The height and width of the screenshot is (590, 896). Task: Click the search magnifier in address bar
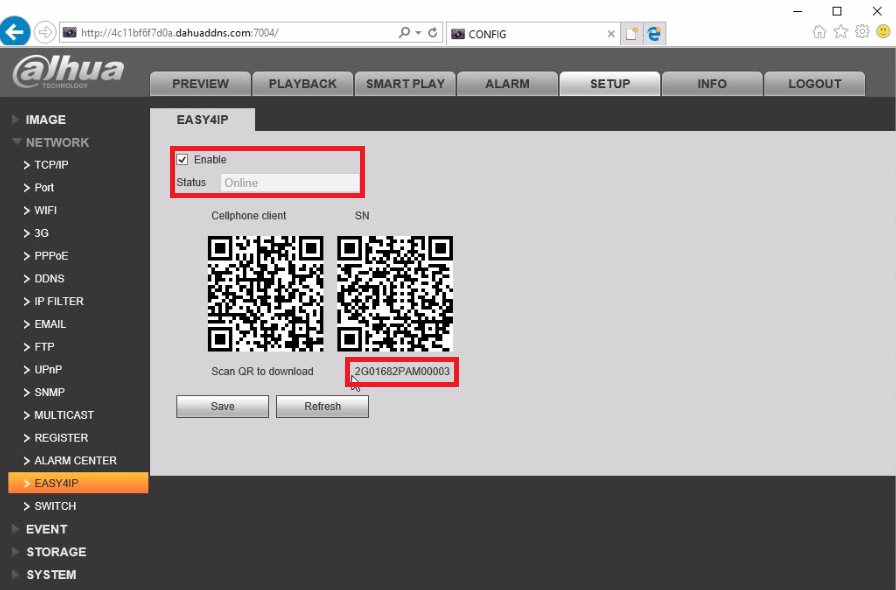point(404,33)
